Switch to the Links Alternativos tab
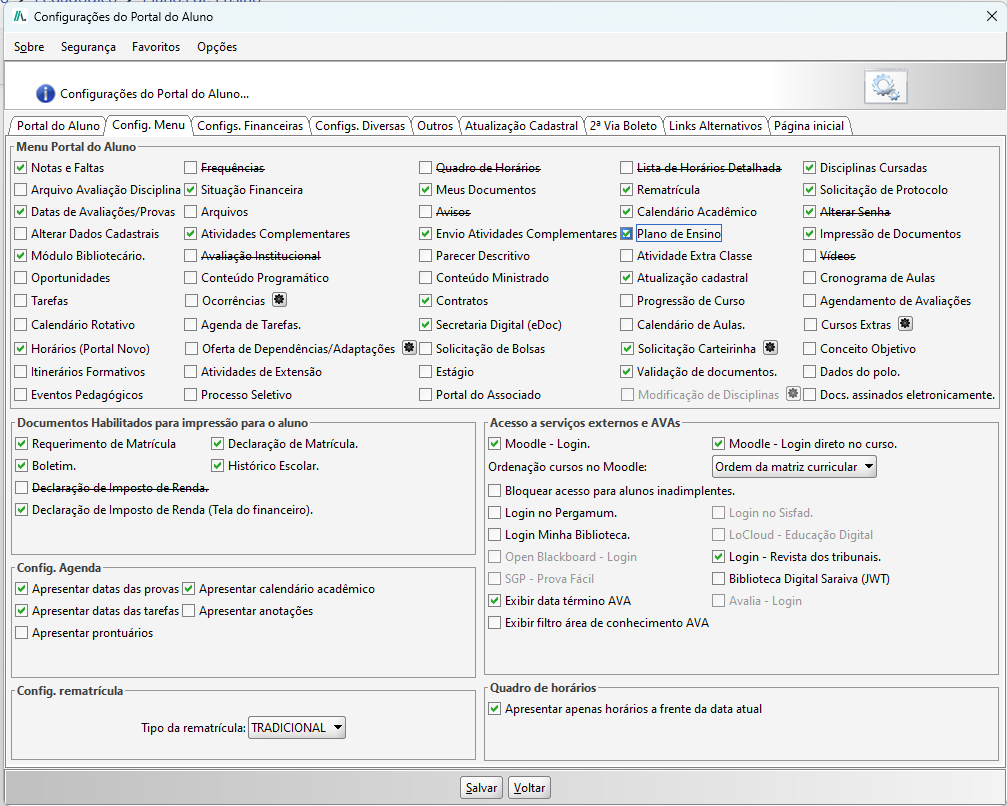This screenshot has width=1007, height=806. point(715,126)
